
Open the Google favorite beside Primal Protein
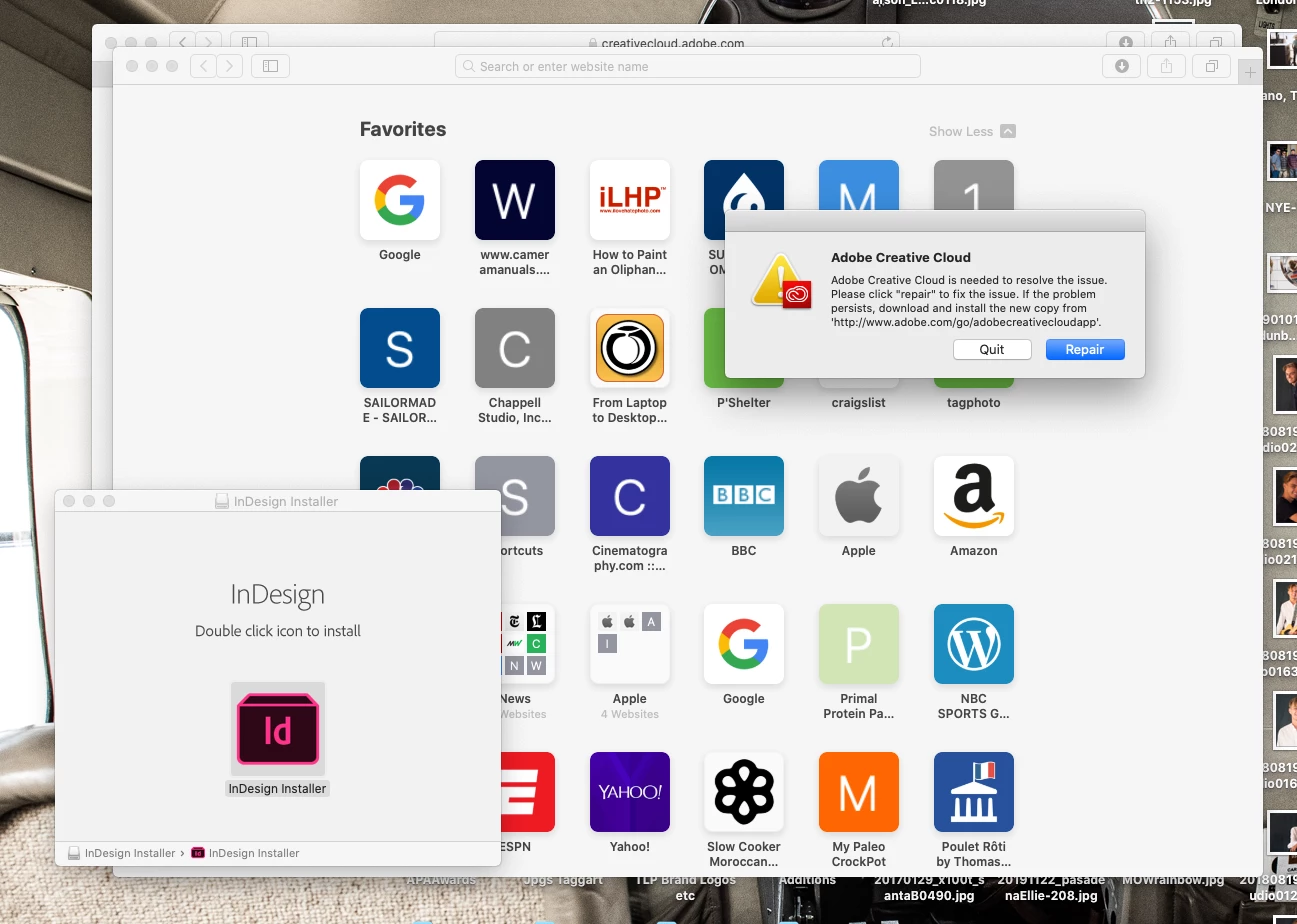(744, 644)
